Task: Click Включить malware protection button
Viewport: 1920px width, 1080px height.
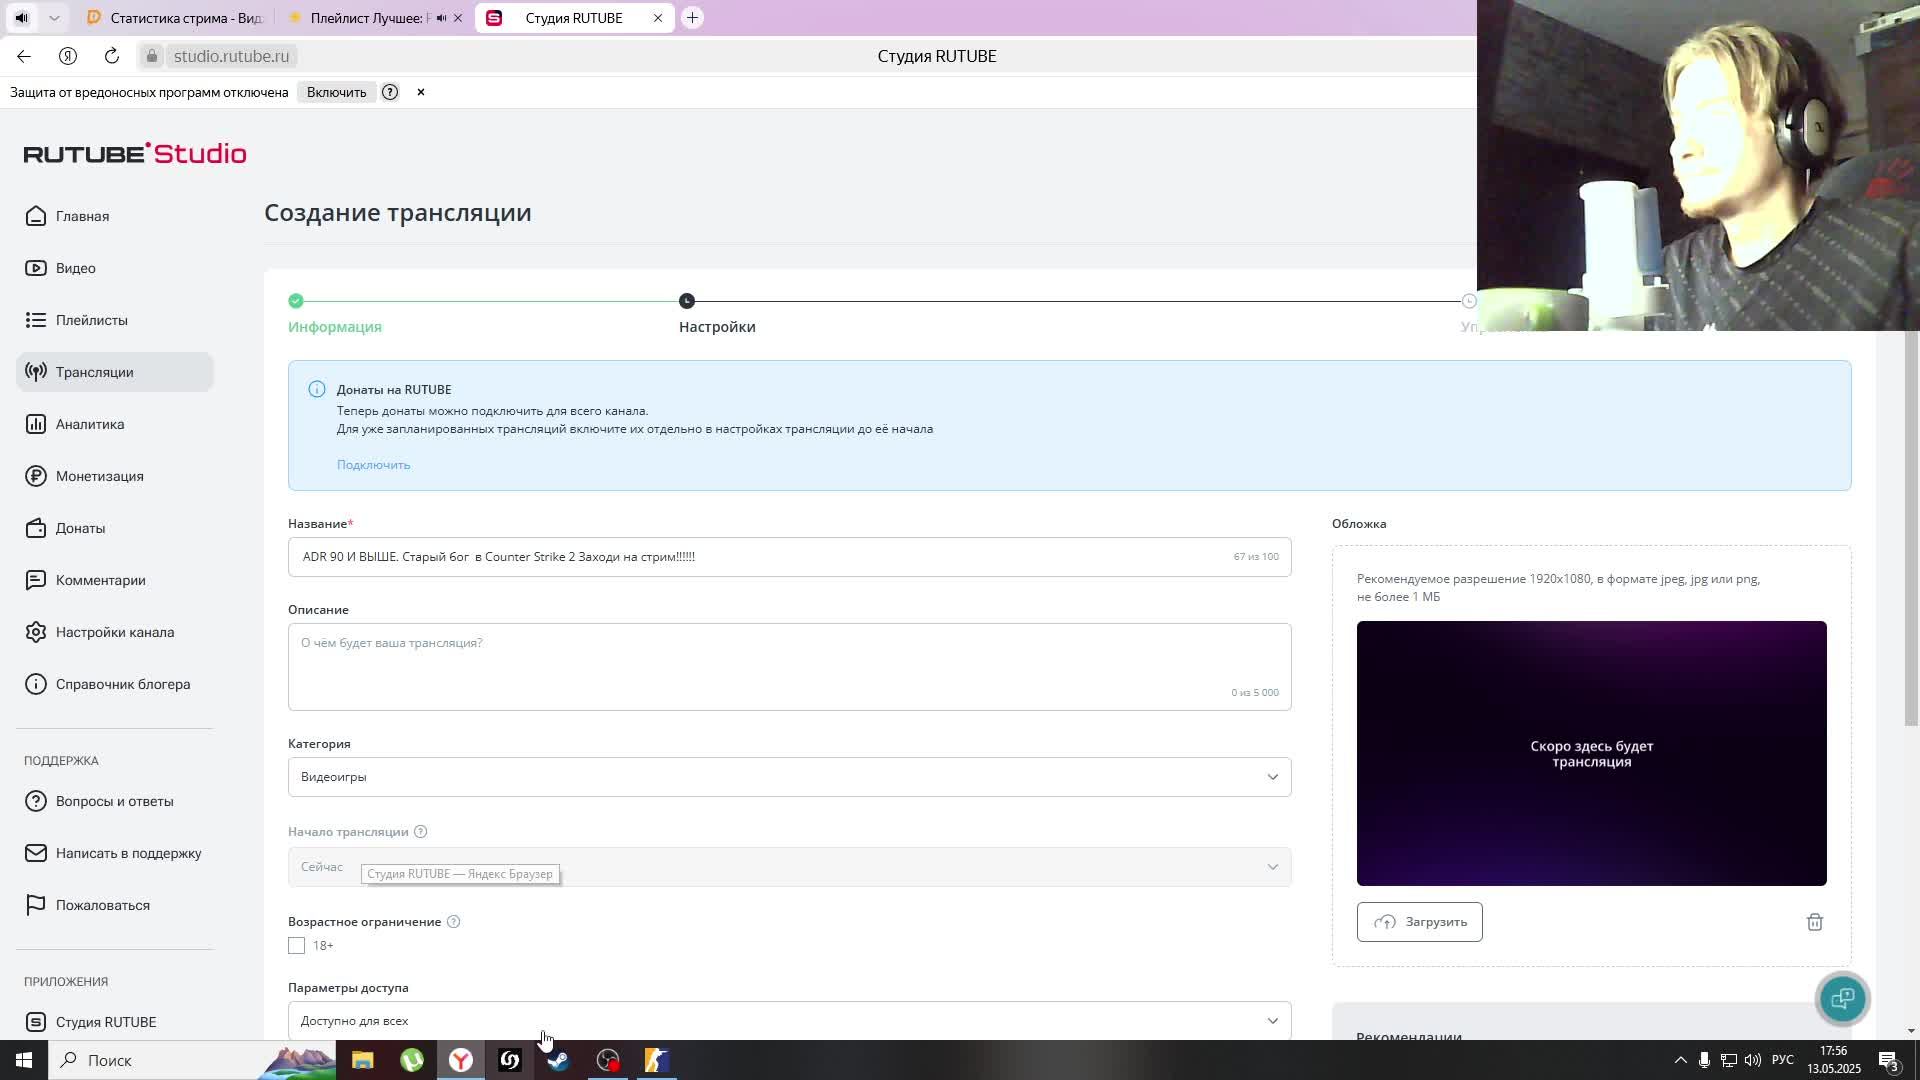Action: tap(336, 92)
